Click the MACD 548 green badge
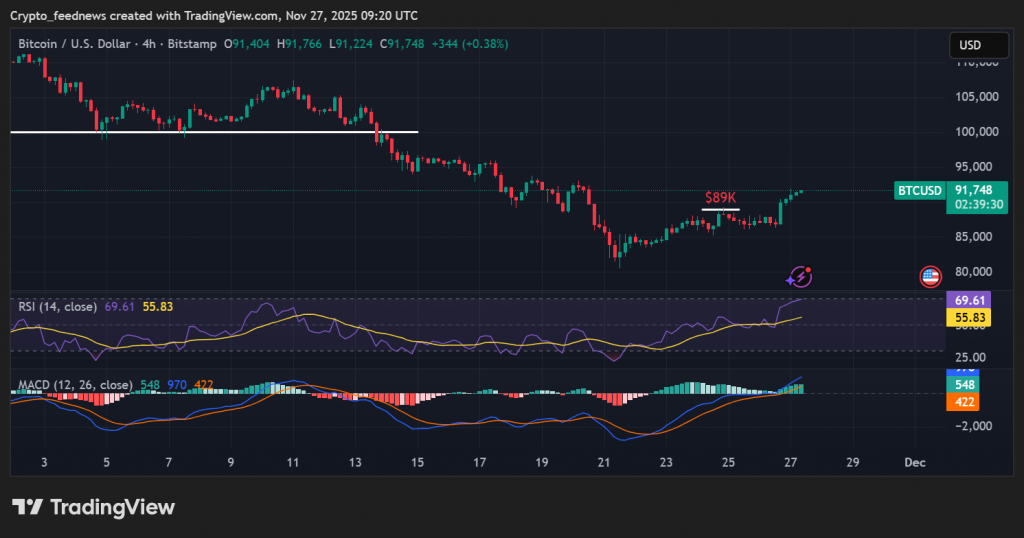The height and width of the screenshot is (538, 1024). (x=963, y=385)
